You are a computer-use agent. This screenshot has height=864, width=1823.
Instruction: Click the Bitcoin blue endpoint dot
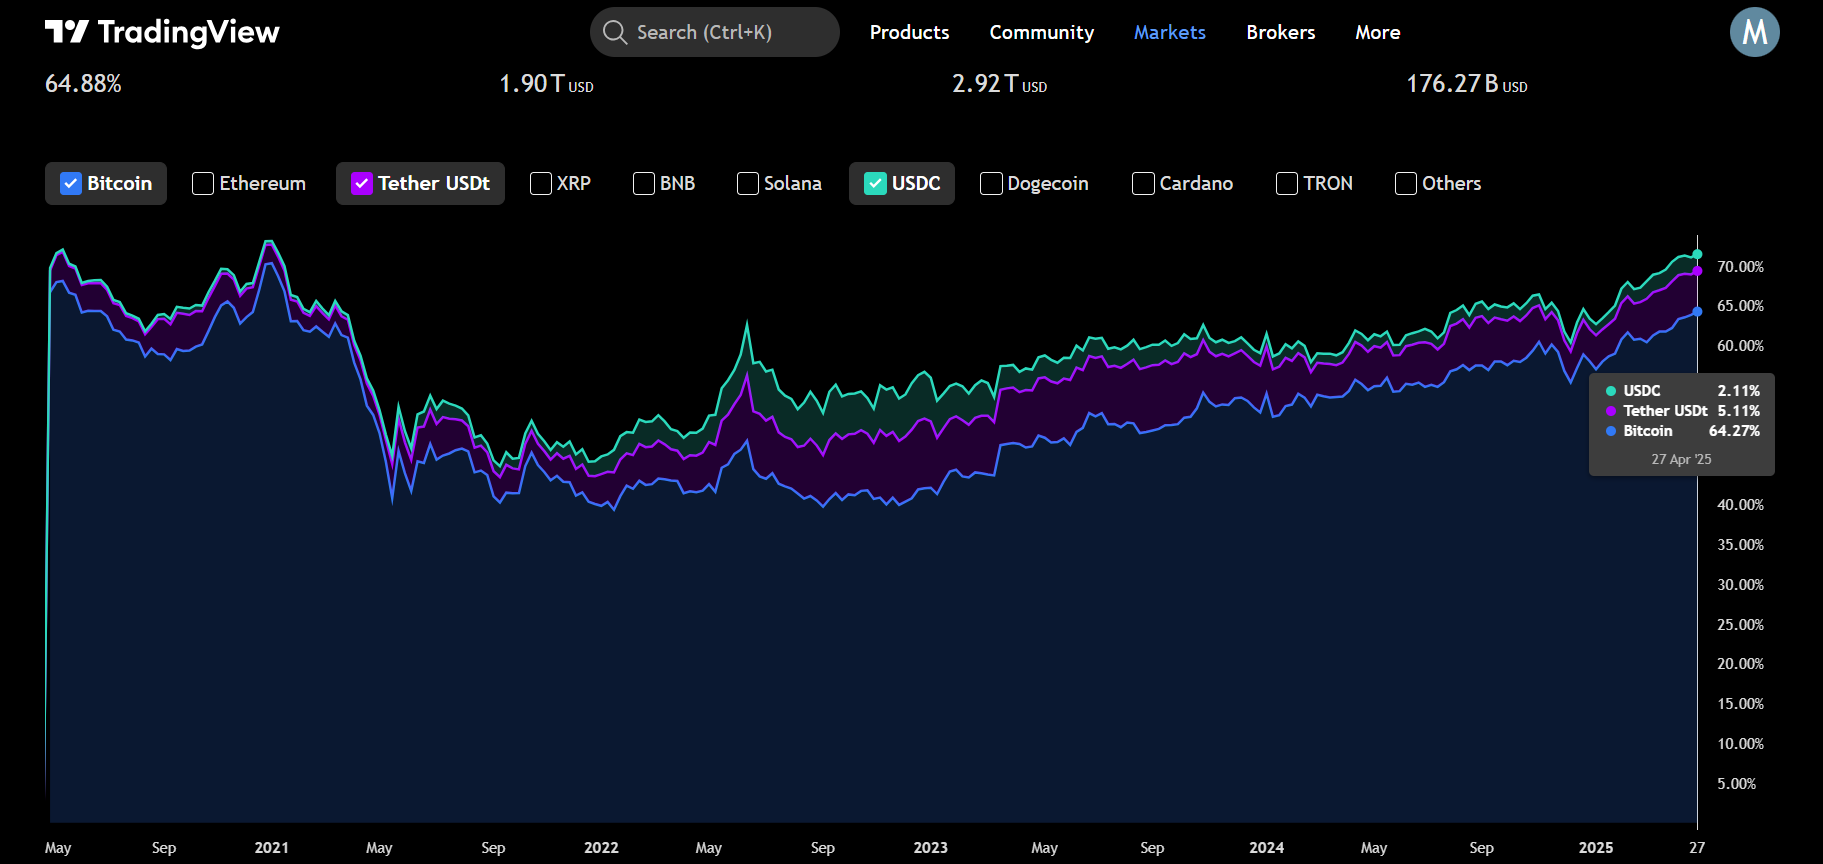click(1697, 312)
